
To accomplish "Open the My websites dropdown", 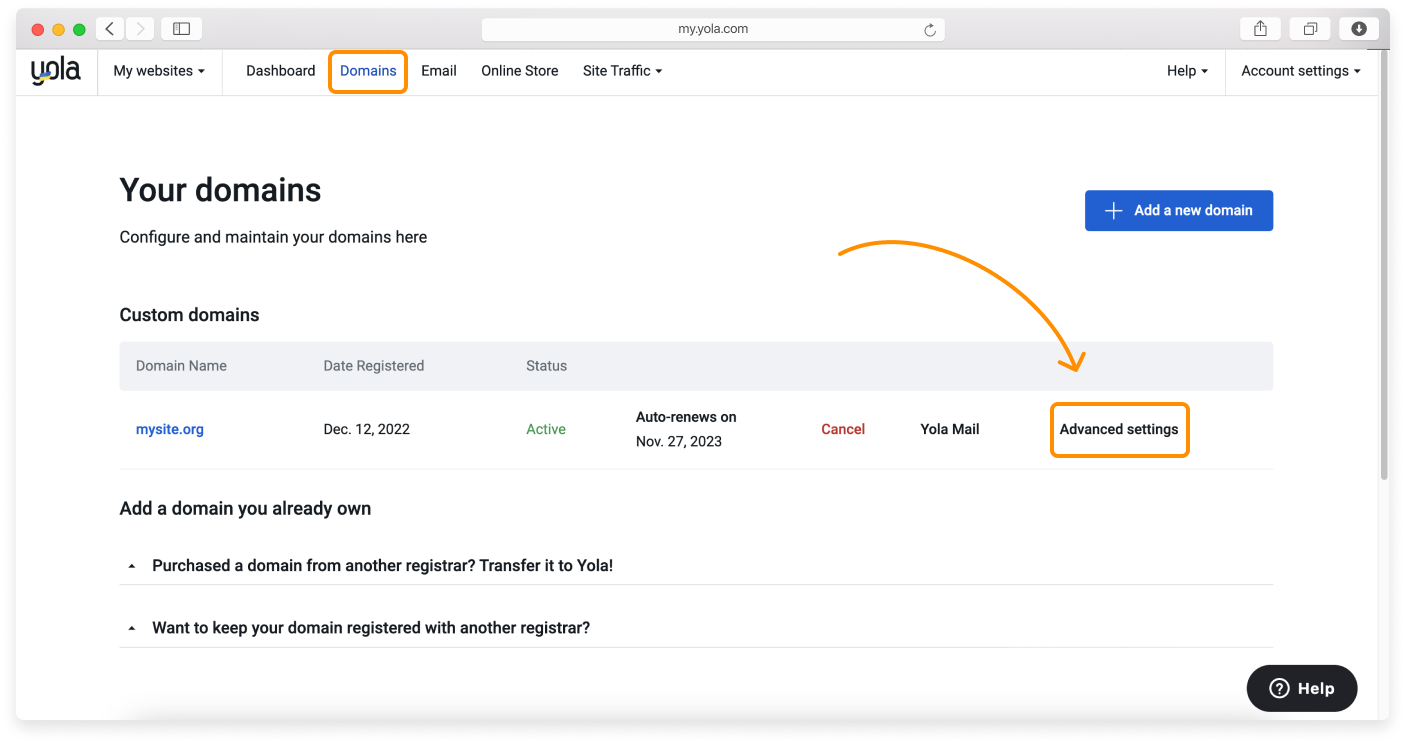I will point(159,70).
